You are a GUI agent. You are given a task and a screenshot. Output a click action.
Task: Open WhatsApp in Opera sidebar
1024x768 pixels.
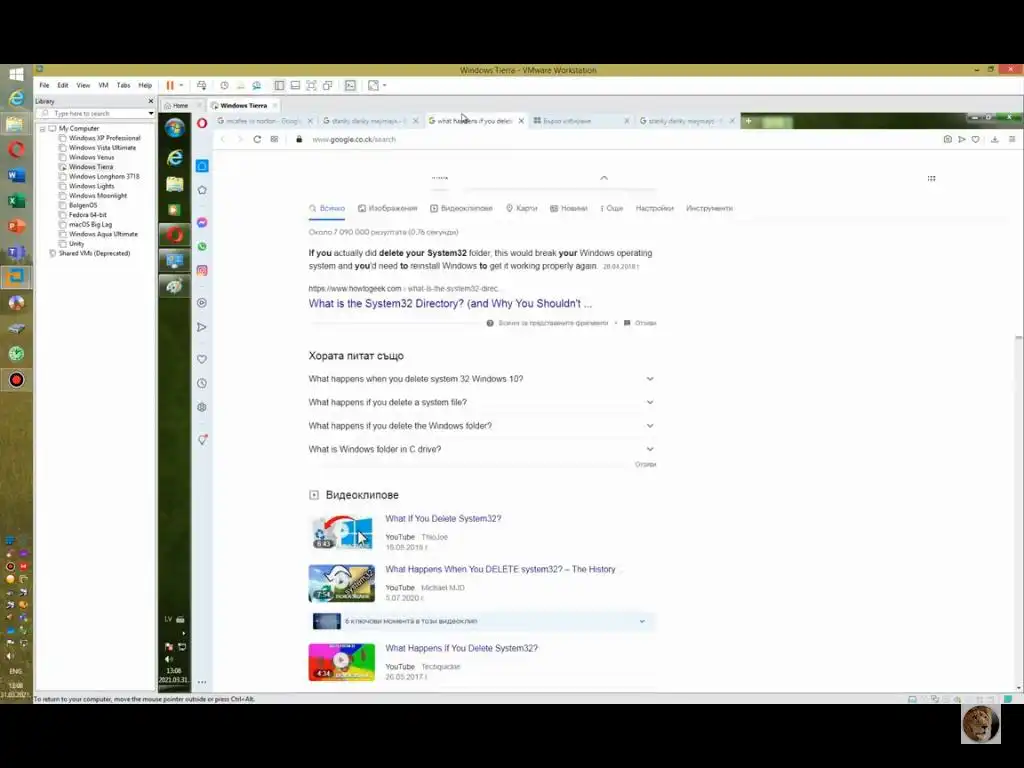pos(202,247)
